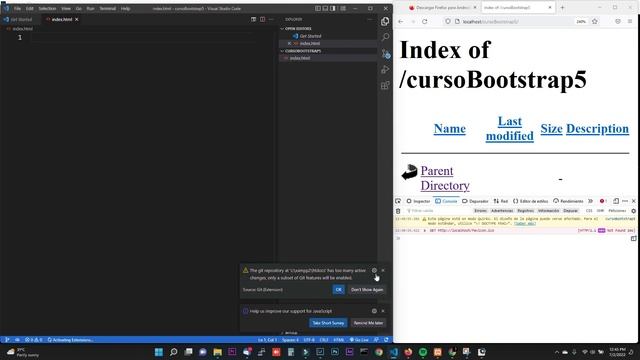The height and width of the screenshot is (360, 640).
Task: Open the console settings gear
Action: tap(633, 211)
